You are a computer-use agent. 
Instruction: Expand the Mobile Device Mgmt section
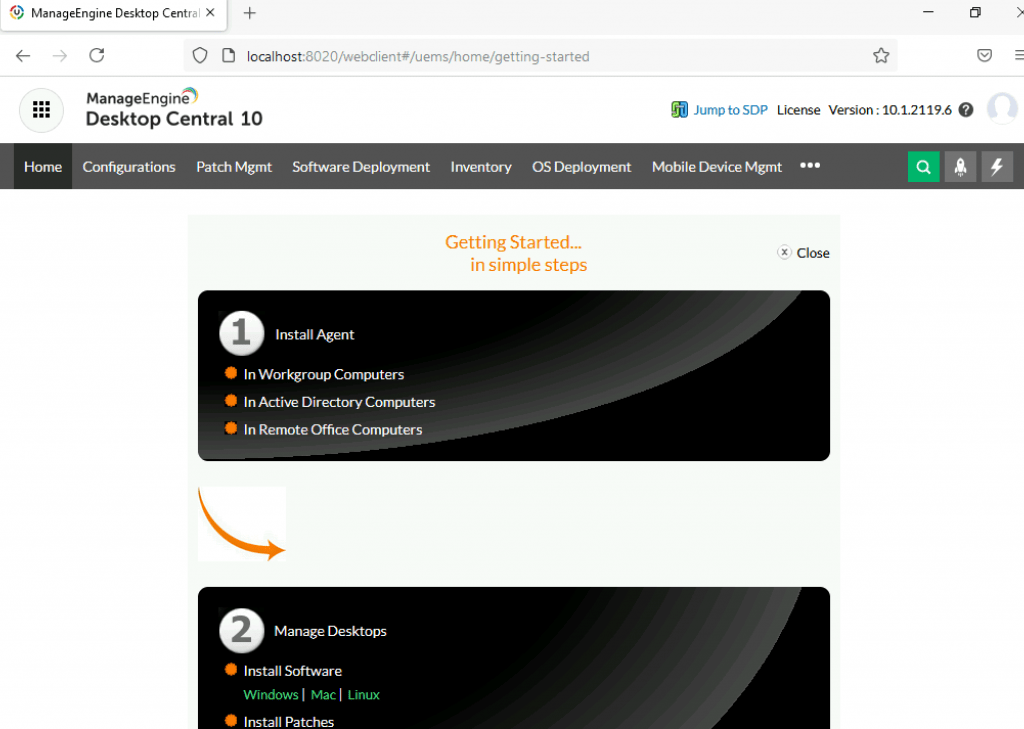coord(716,167)
